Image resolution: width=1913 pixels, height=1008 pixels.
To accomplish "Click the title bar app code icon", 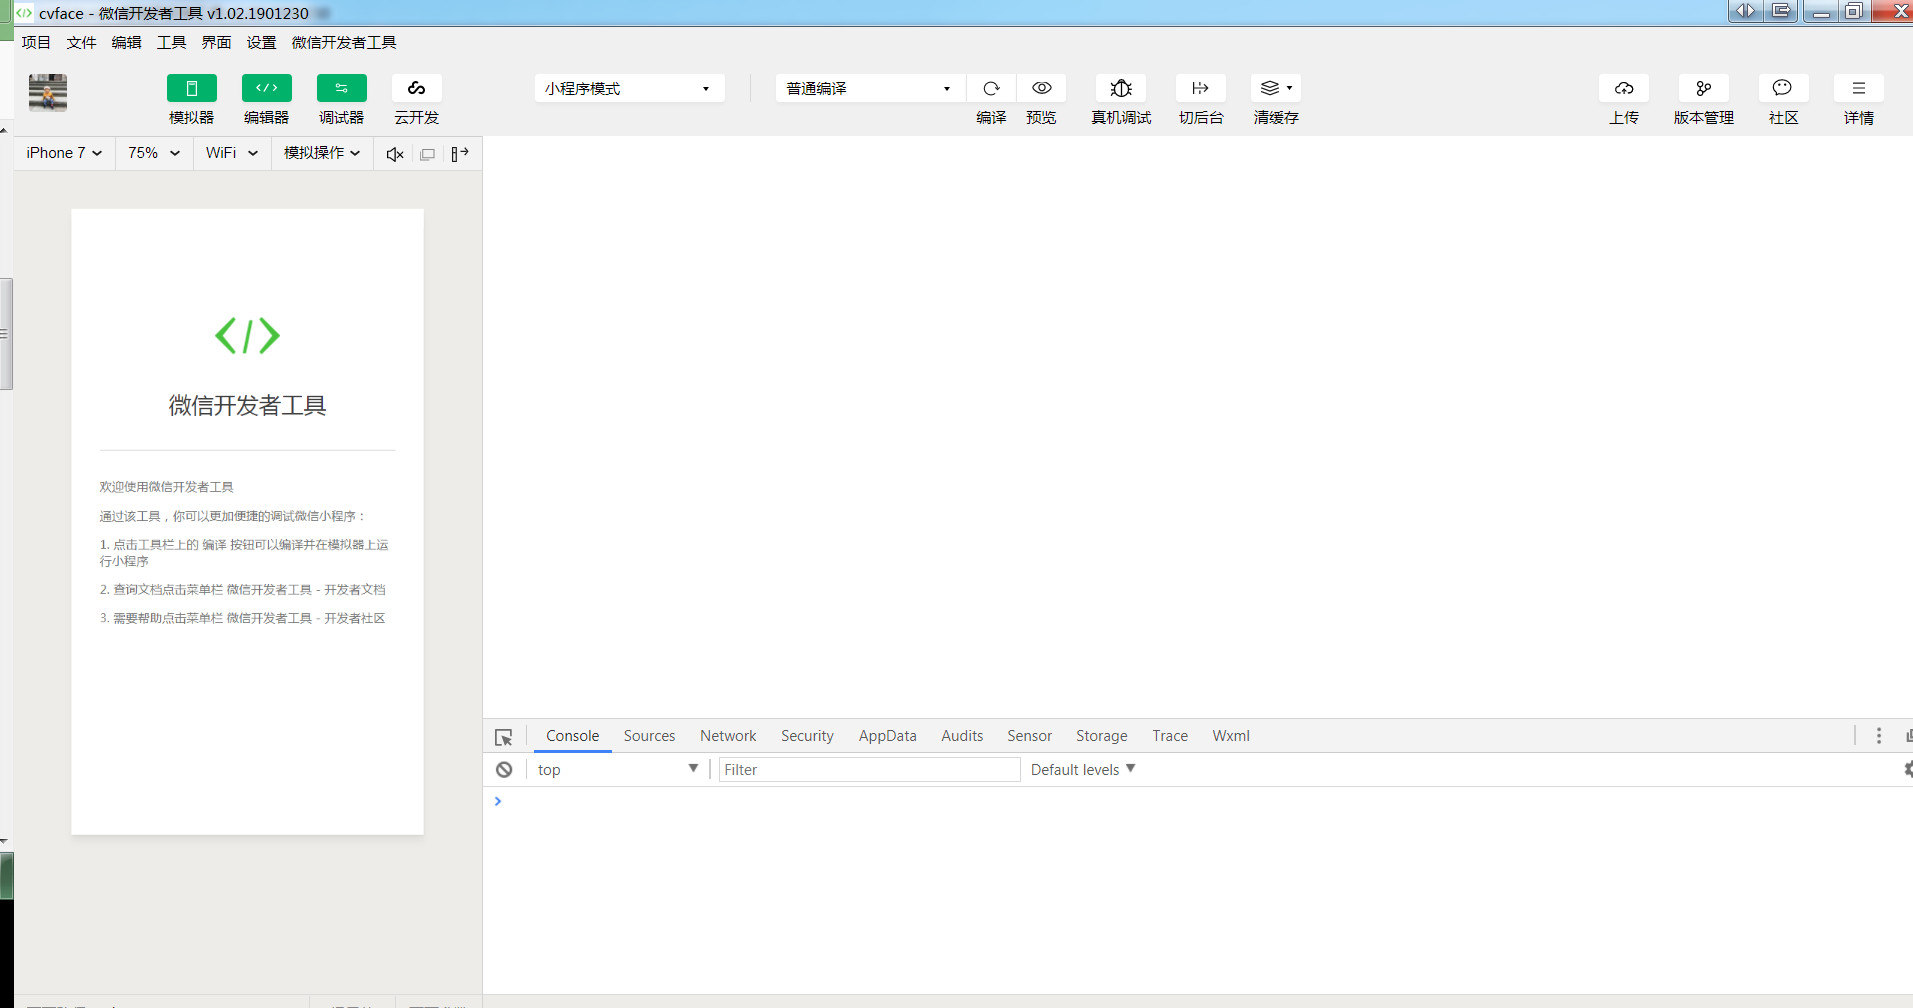I will tap(24, 13).
